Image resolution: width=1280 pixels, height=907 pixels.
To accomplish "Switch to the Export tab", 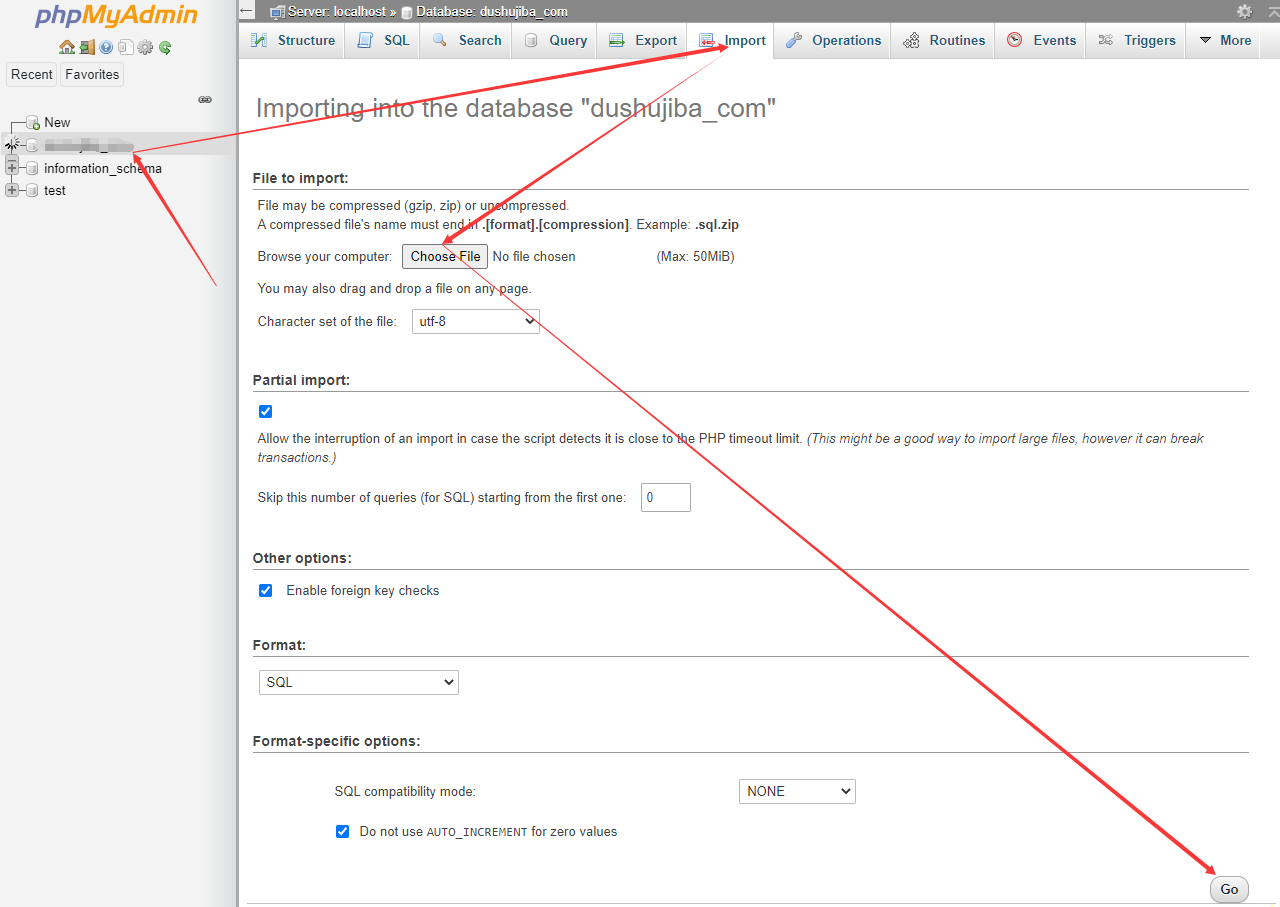I will pos(645,41).
